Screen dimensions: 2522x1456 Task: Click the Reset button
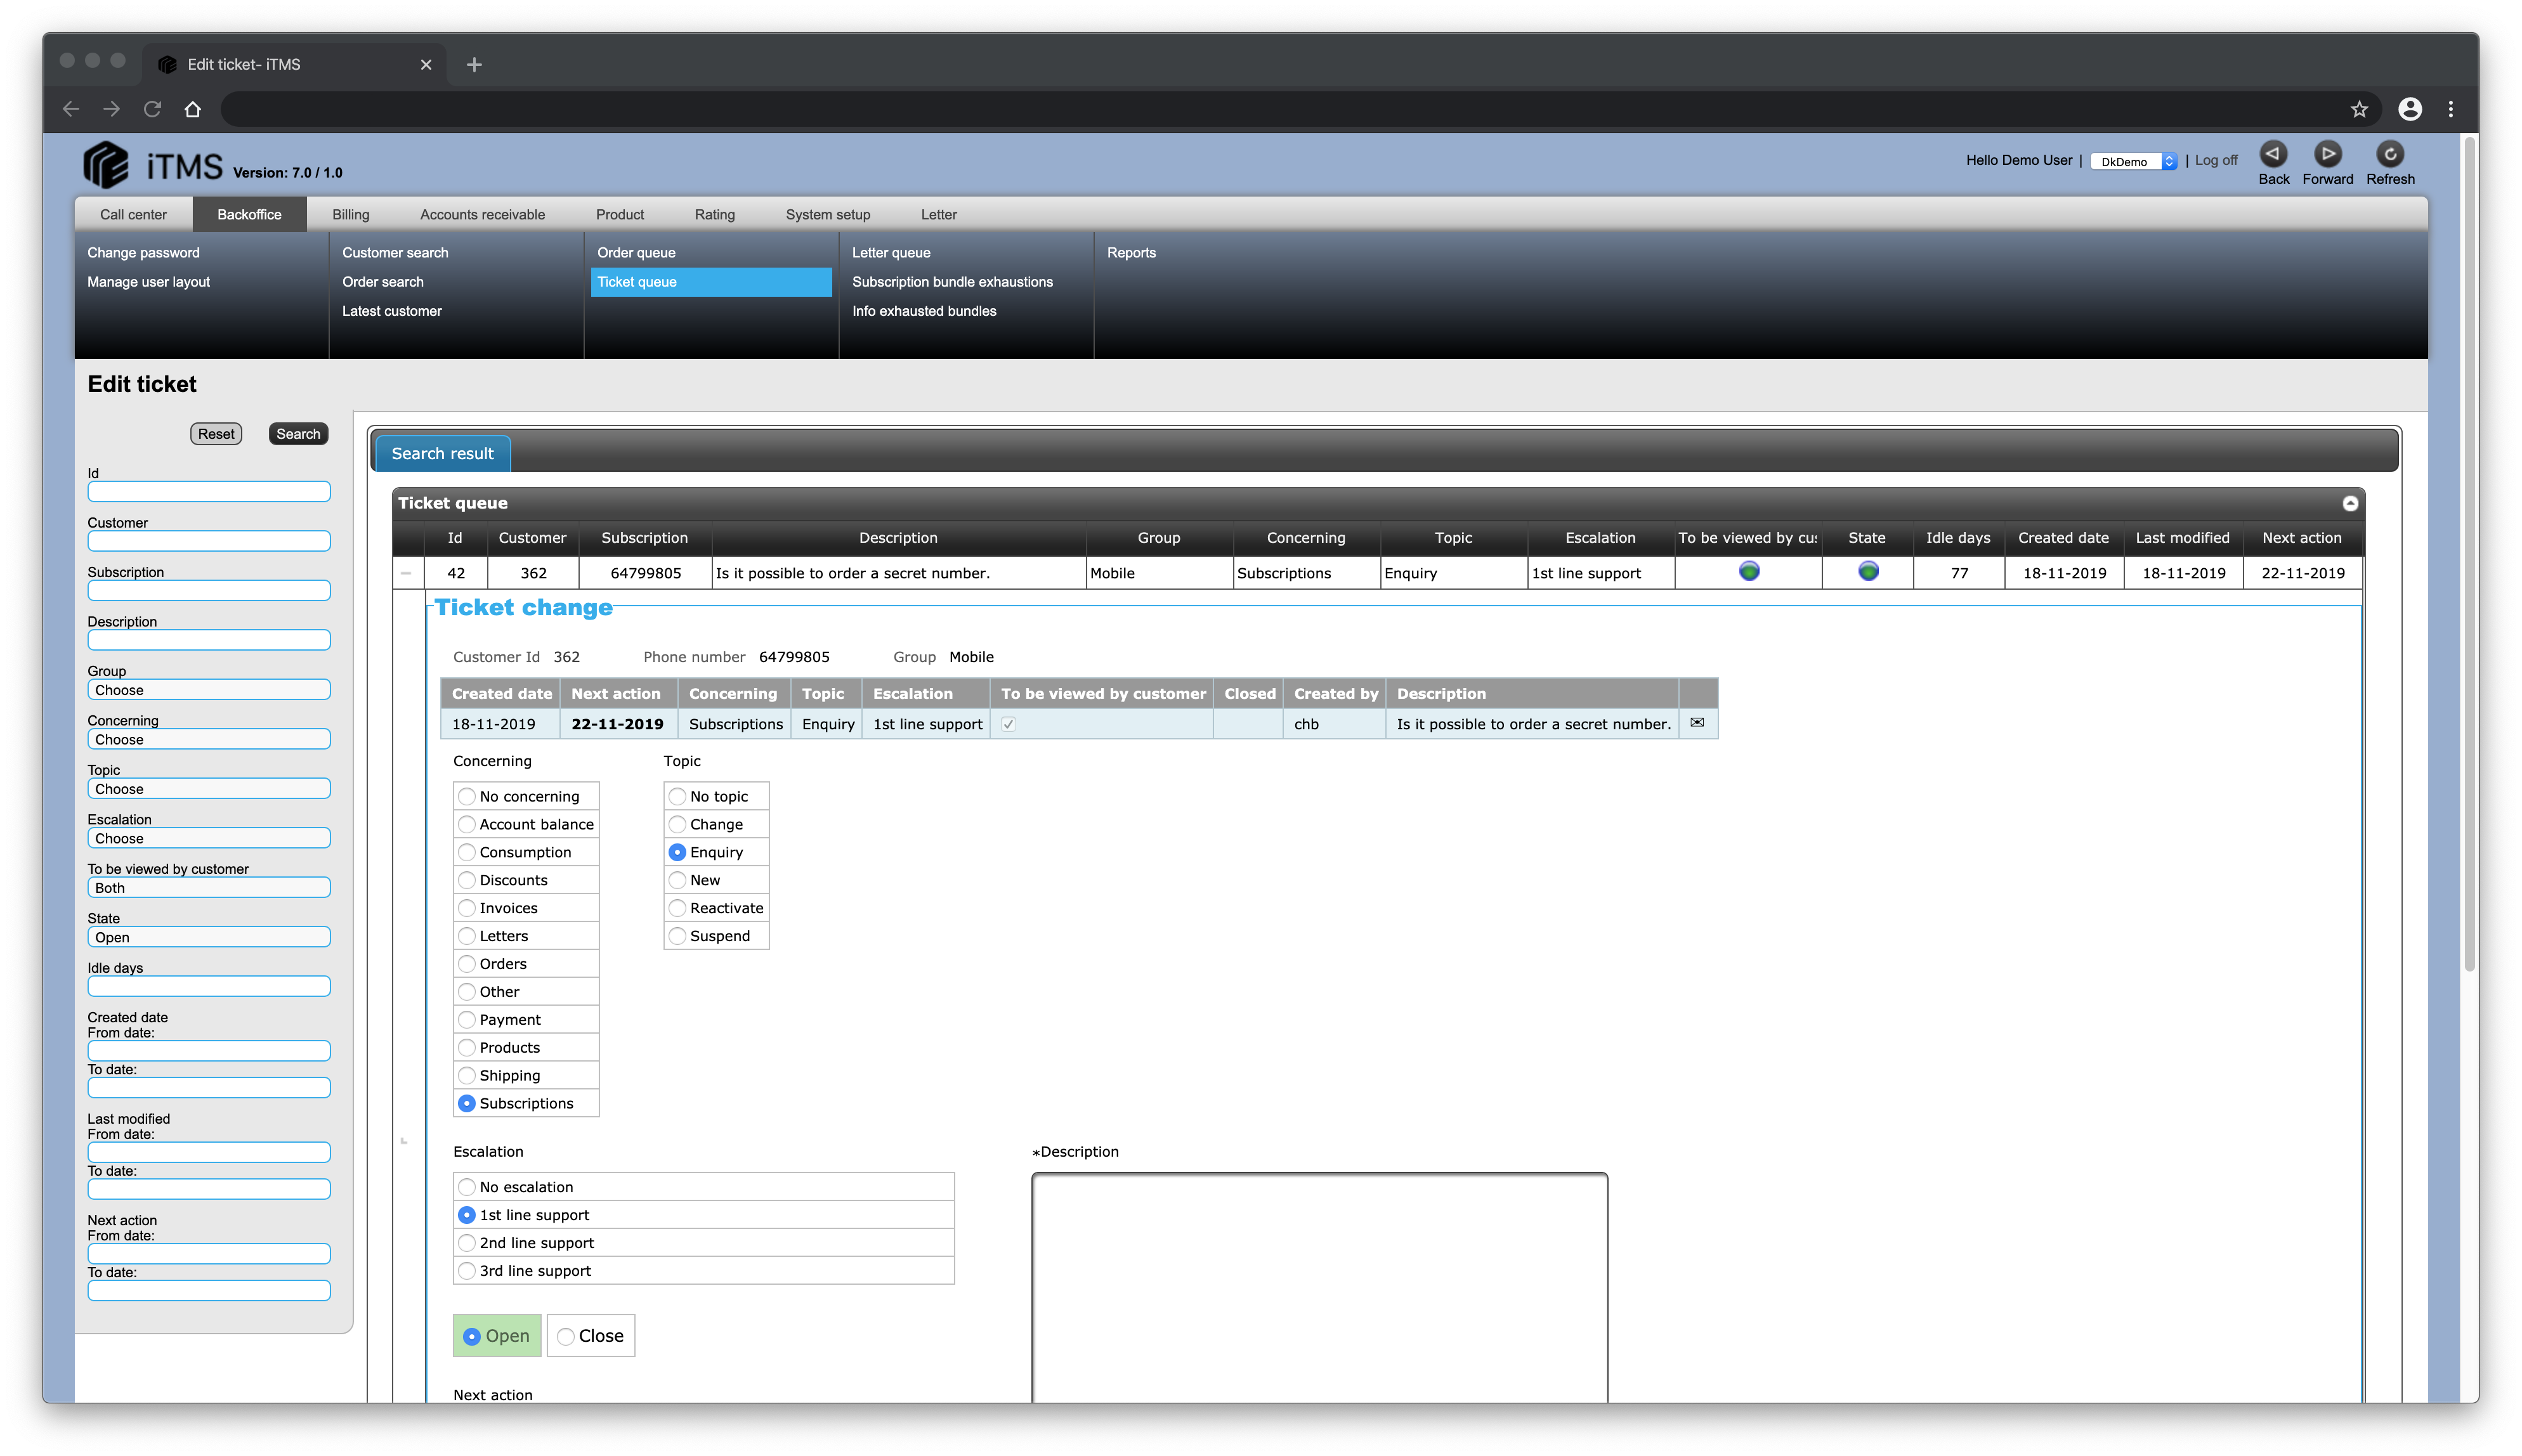pyautogui.click(x=216, y=434)
